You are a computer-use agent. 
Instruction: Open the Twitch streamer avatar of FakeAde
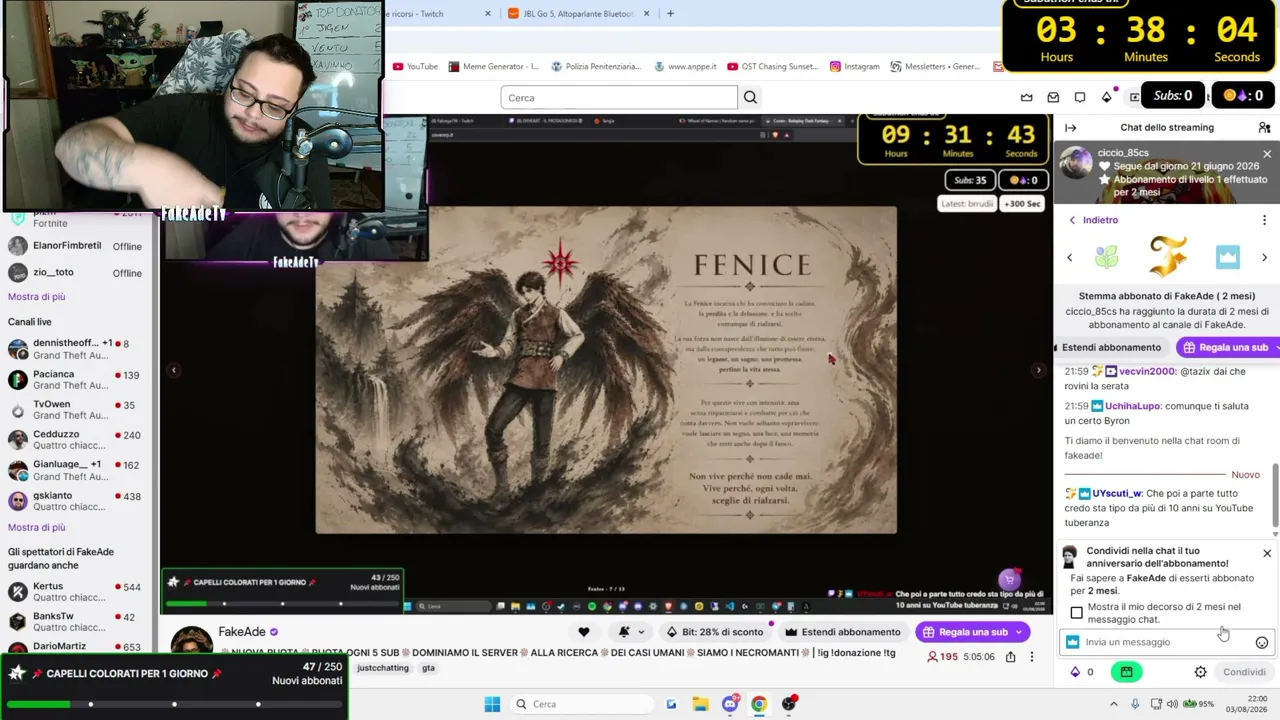[191, 640]
